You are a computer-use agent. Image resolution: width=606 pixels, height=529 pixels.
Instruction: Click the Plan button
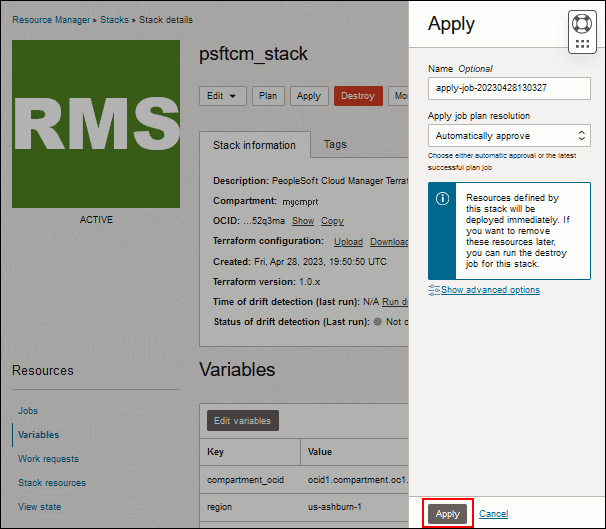[x=268, y=96]
